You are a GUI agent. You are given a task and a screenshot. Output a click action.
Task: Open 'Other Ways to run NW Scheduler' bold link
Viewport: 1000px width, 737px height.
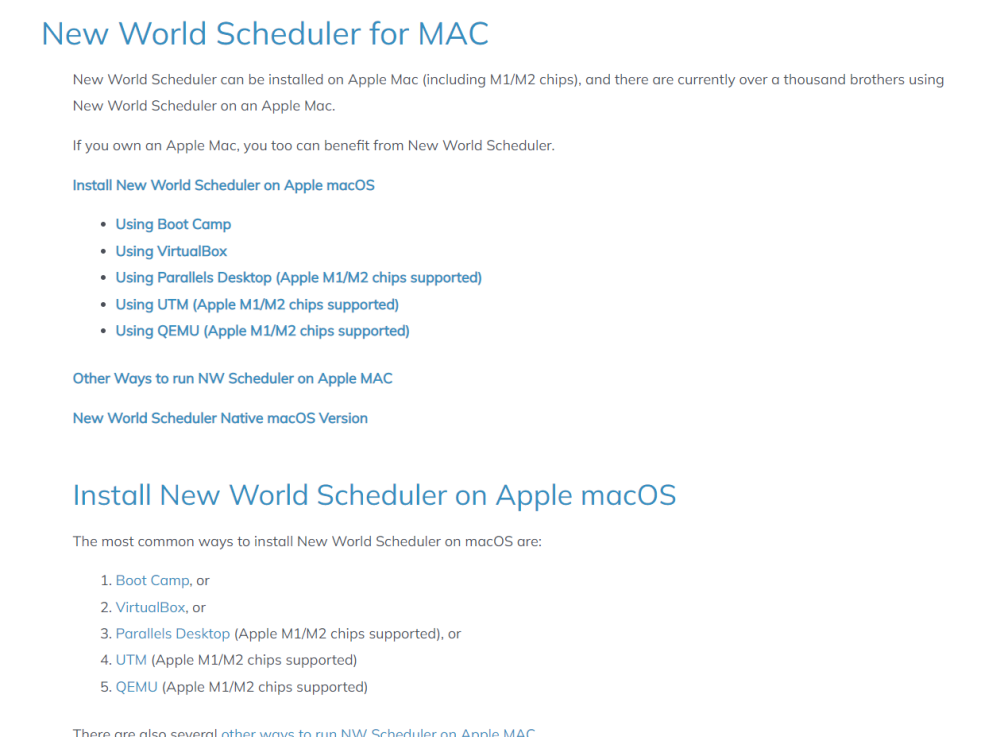pyautogui.click(x=232, y=378)
